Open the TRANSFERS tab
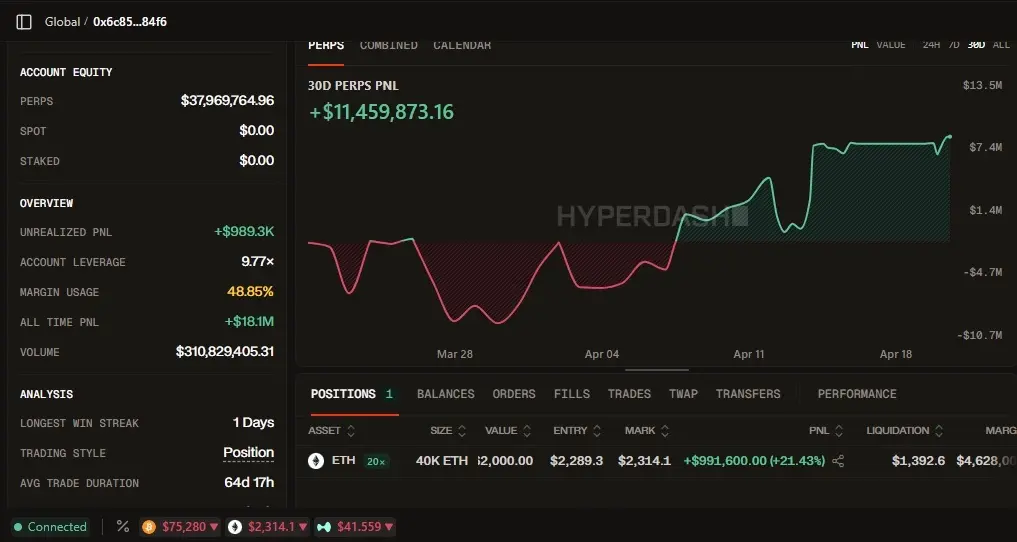 [x=748, y=394]
